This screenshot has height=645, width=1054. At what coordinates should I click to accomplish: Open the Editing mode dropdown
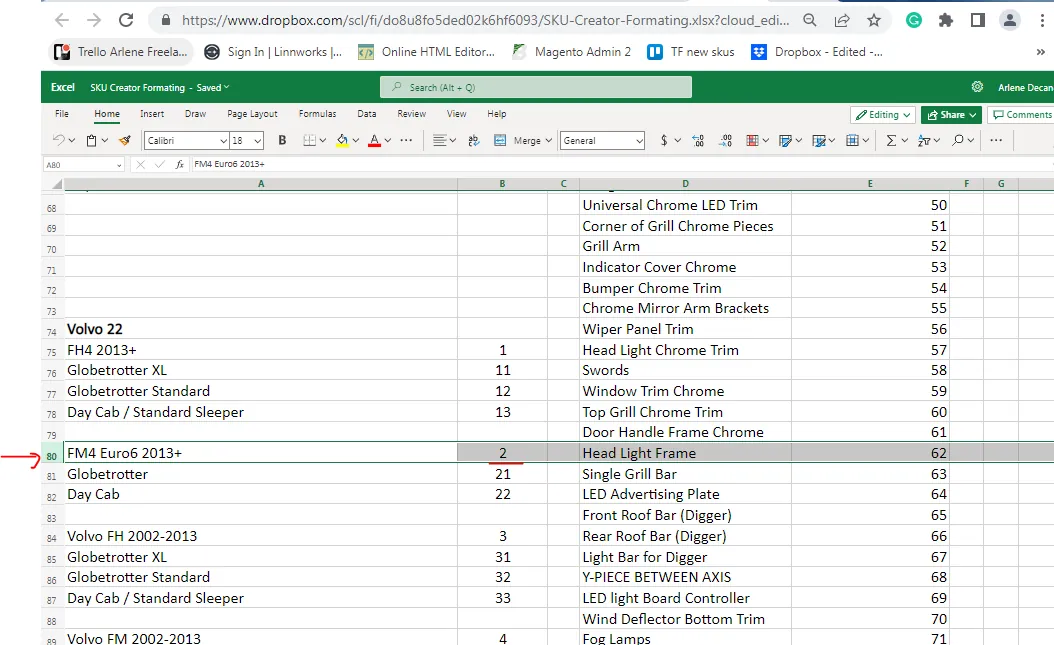click(x=883, y=115)
